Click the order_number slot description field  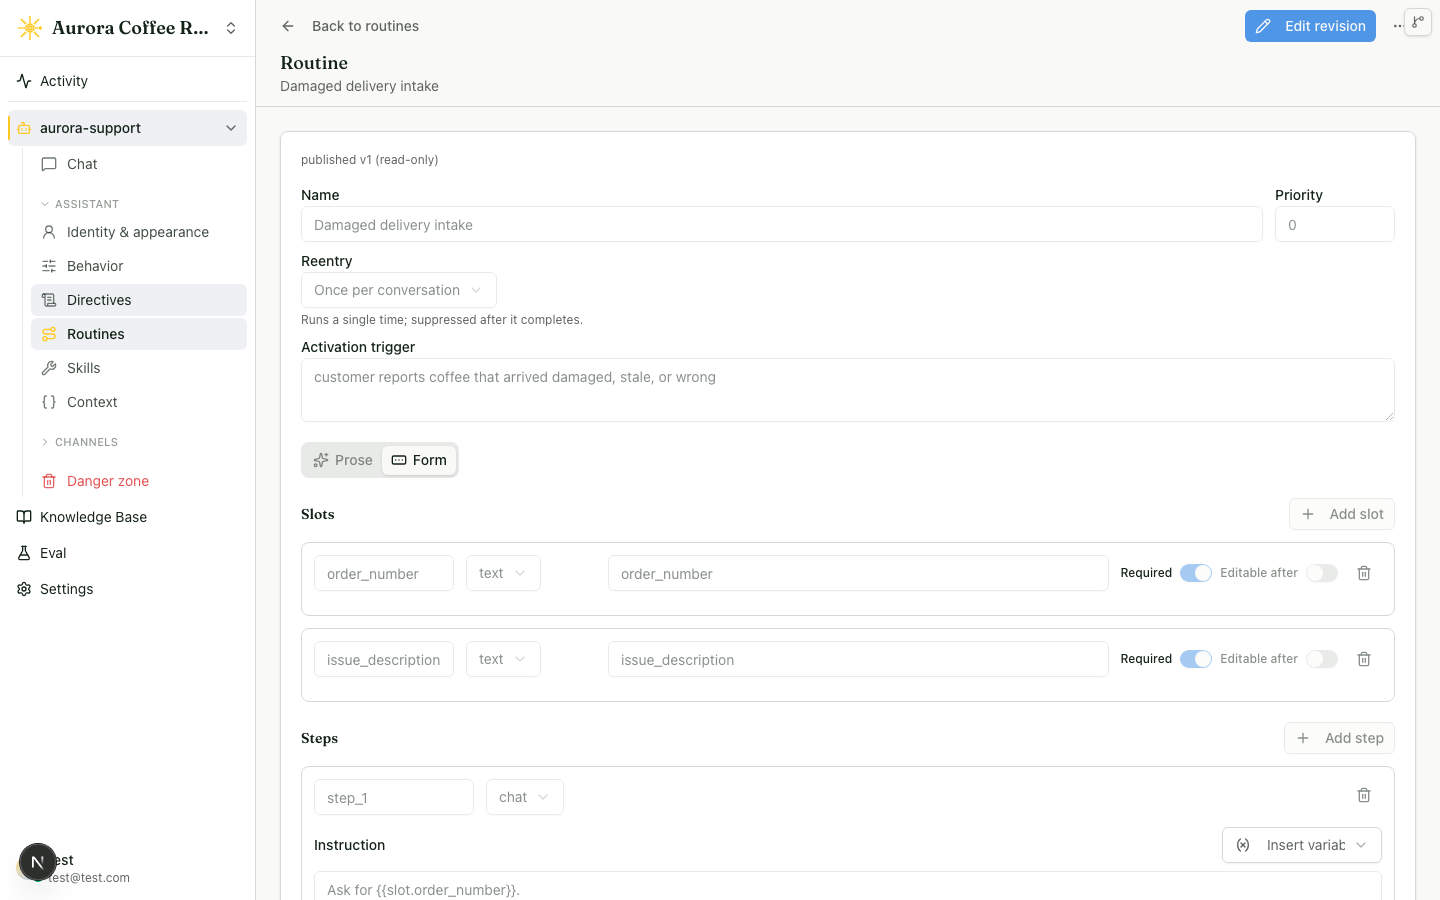pyautogui.click(x=858, y=574)
